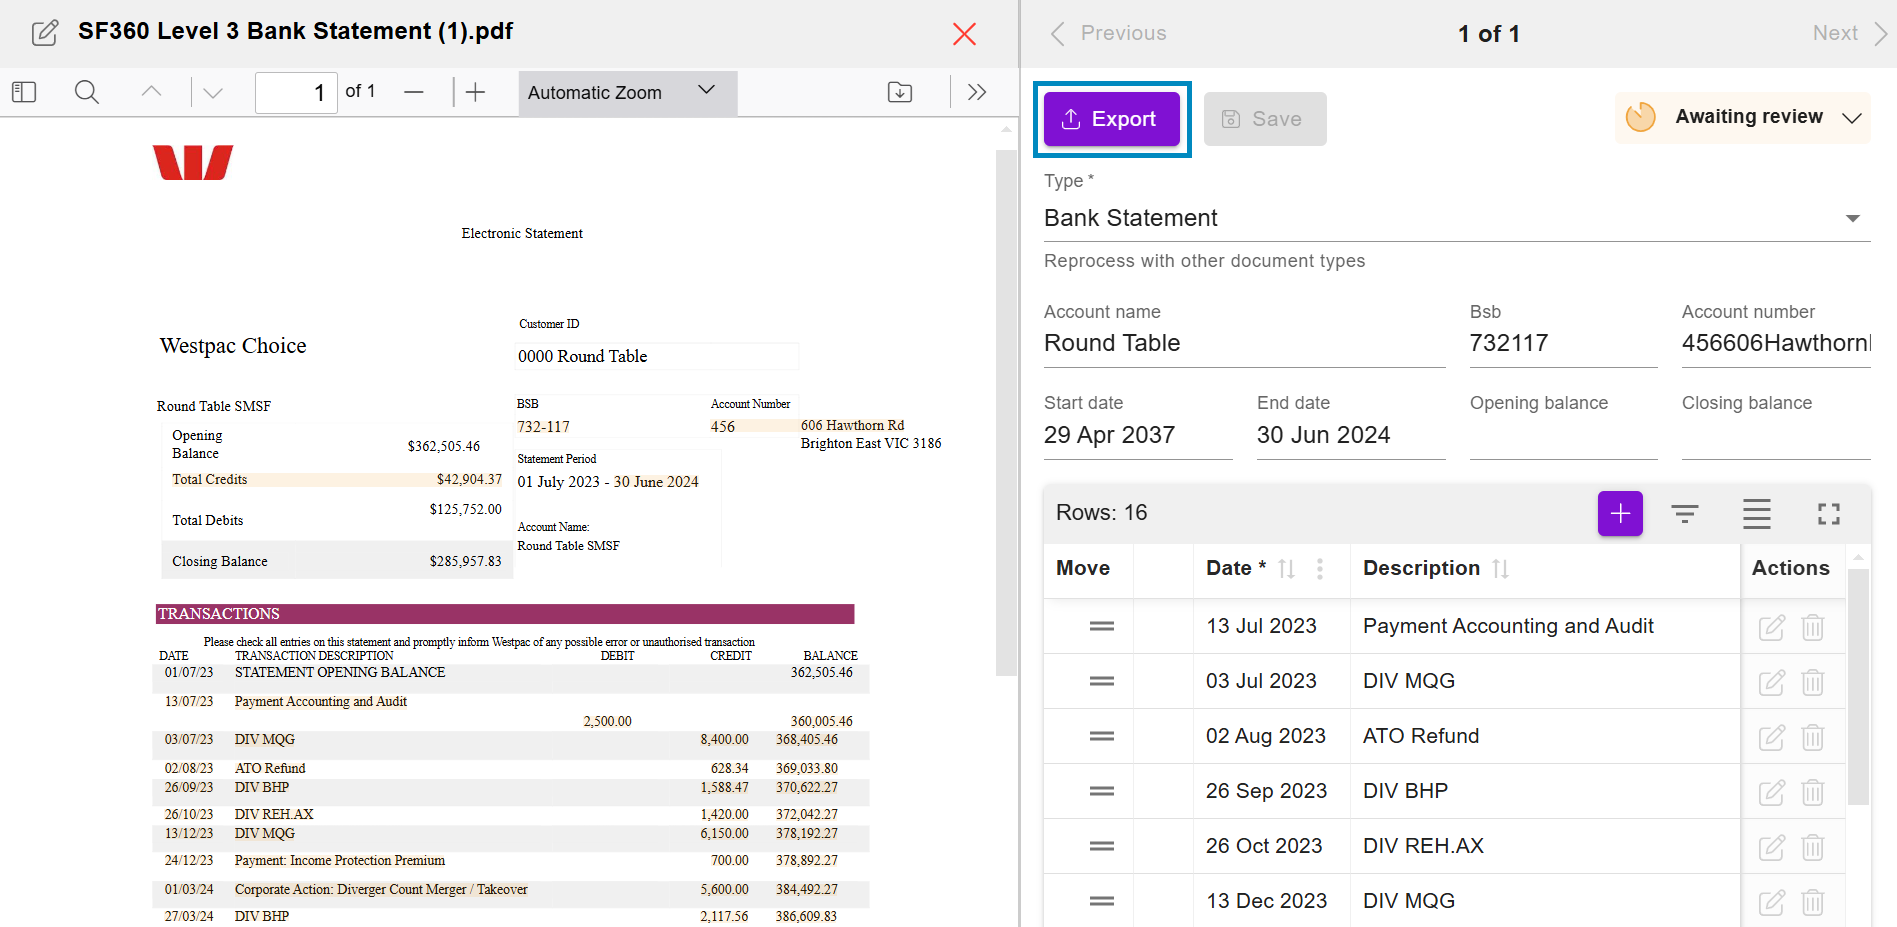The width and height of the screenshot is (1897, 927).
Task: Click the greyed Save button
Action: tap(1265, 119)
